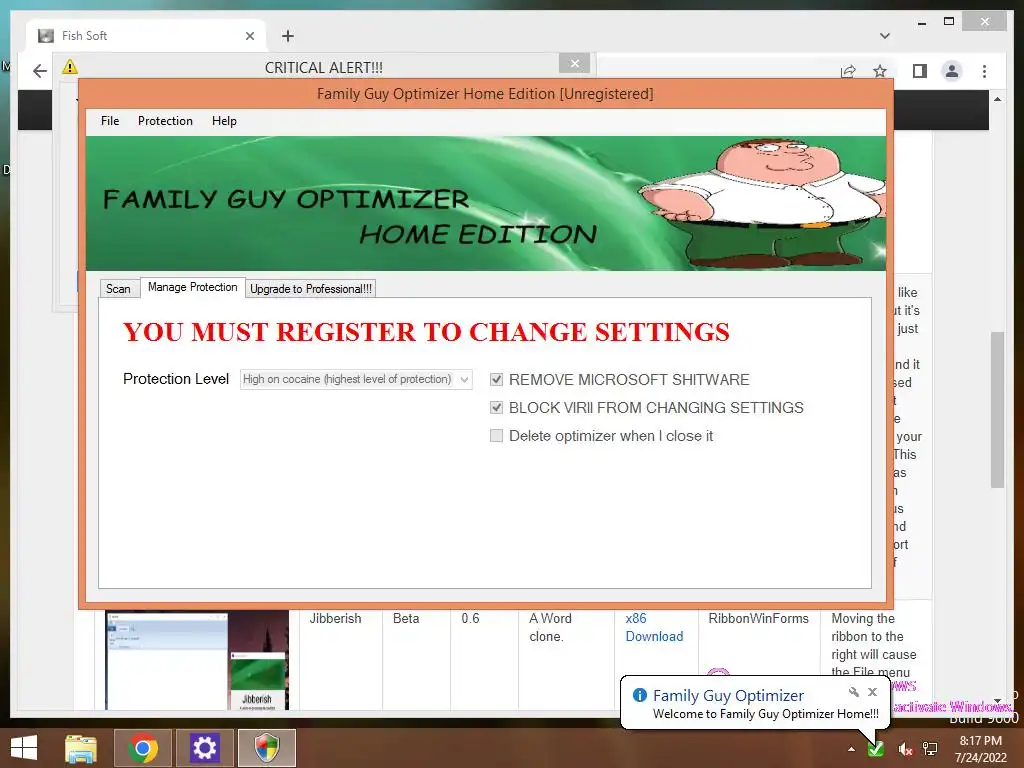
Task: Click the browser page vertical scrollbar thumb
Action: pos(997,409)
